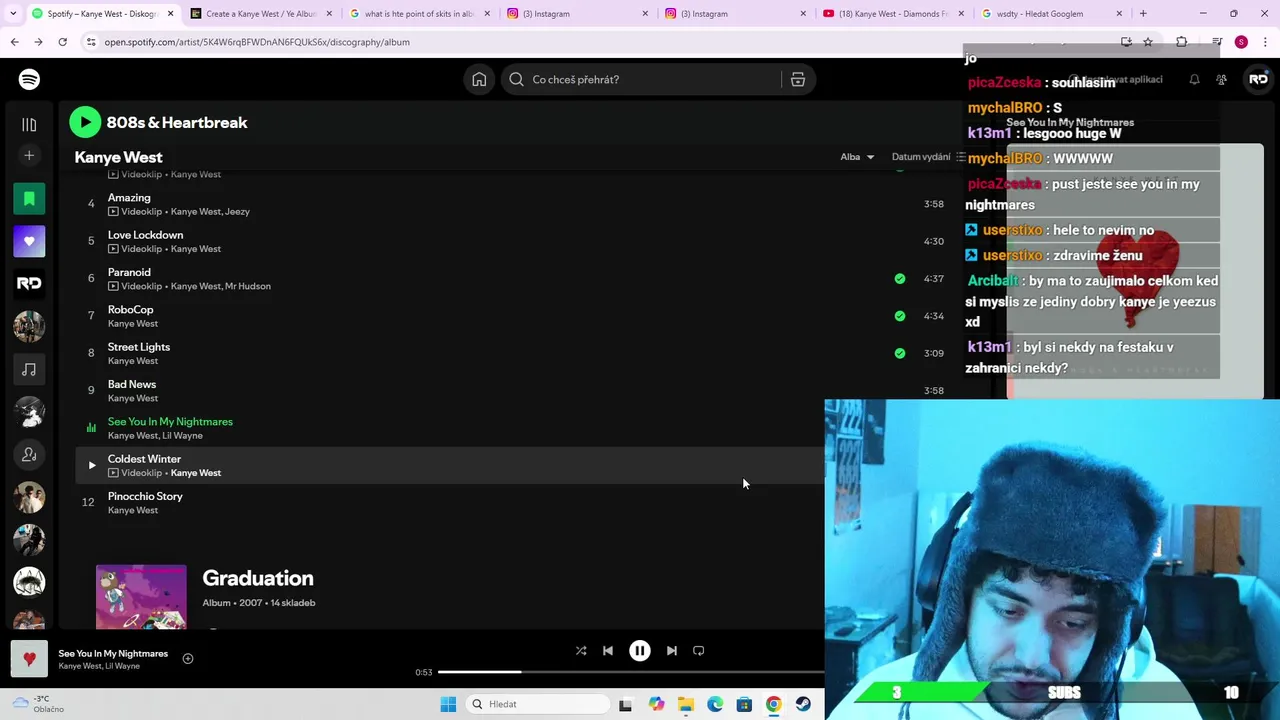Play Coldest Winter with row play arrow
This screenshot has height=720, width=1280.
click(91, 465)
